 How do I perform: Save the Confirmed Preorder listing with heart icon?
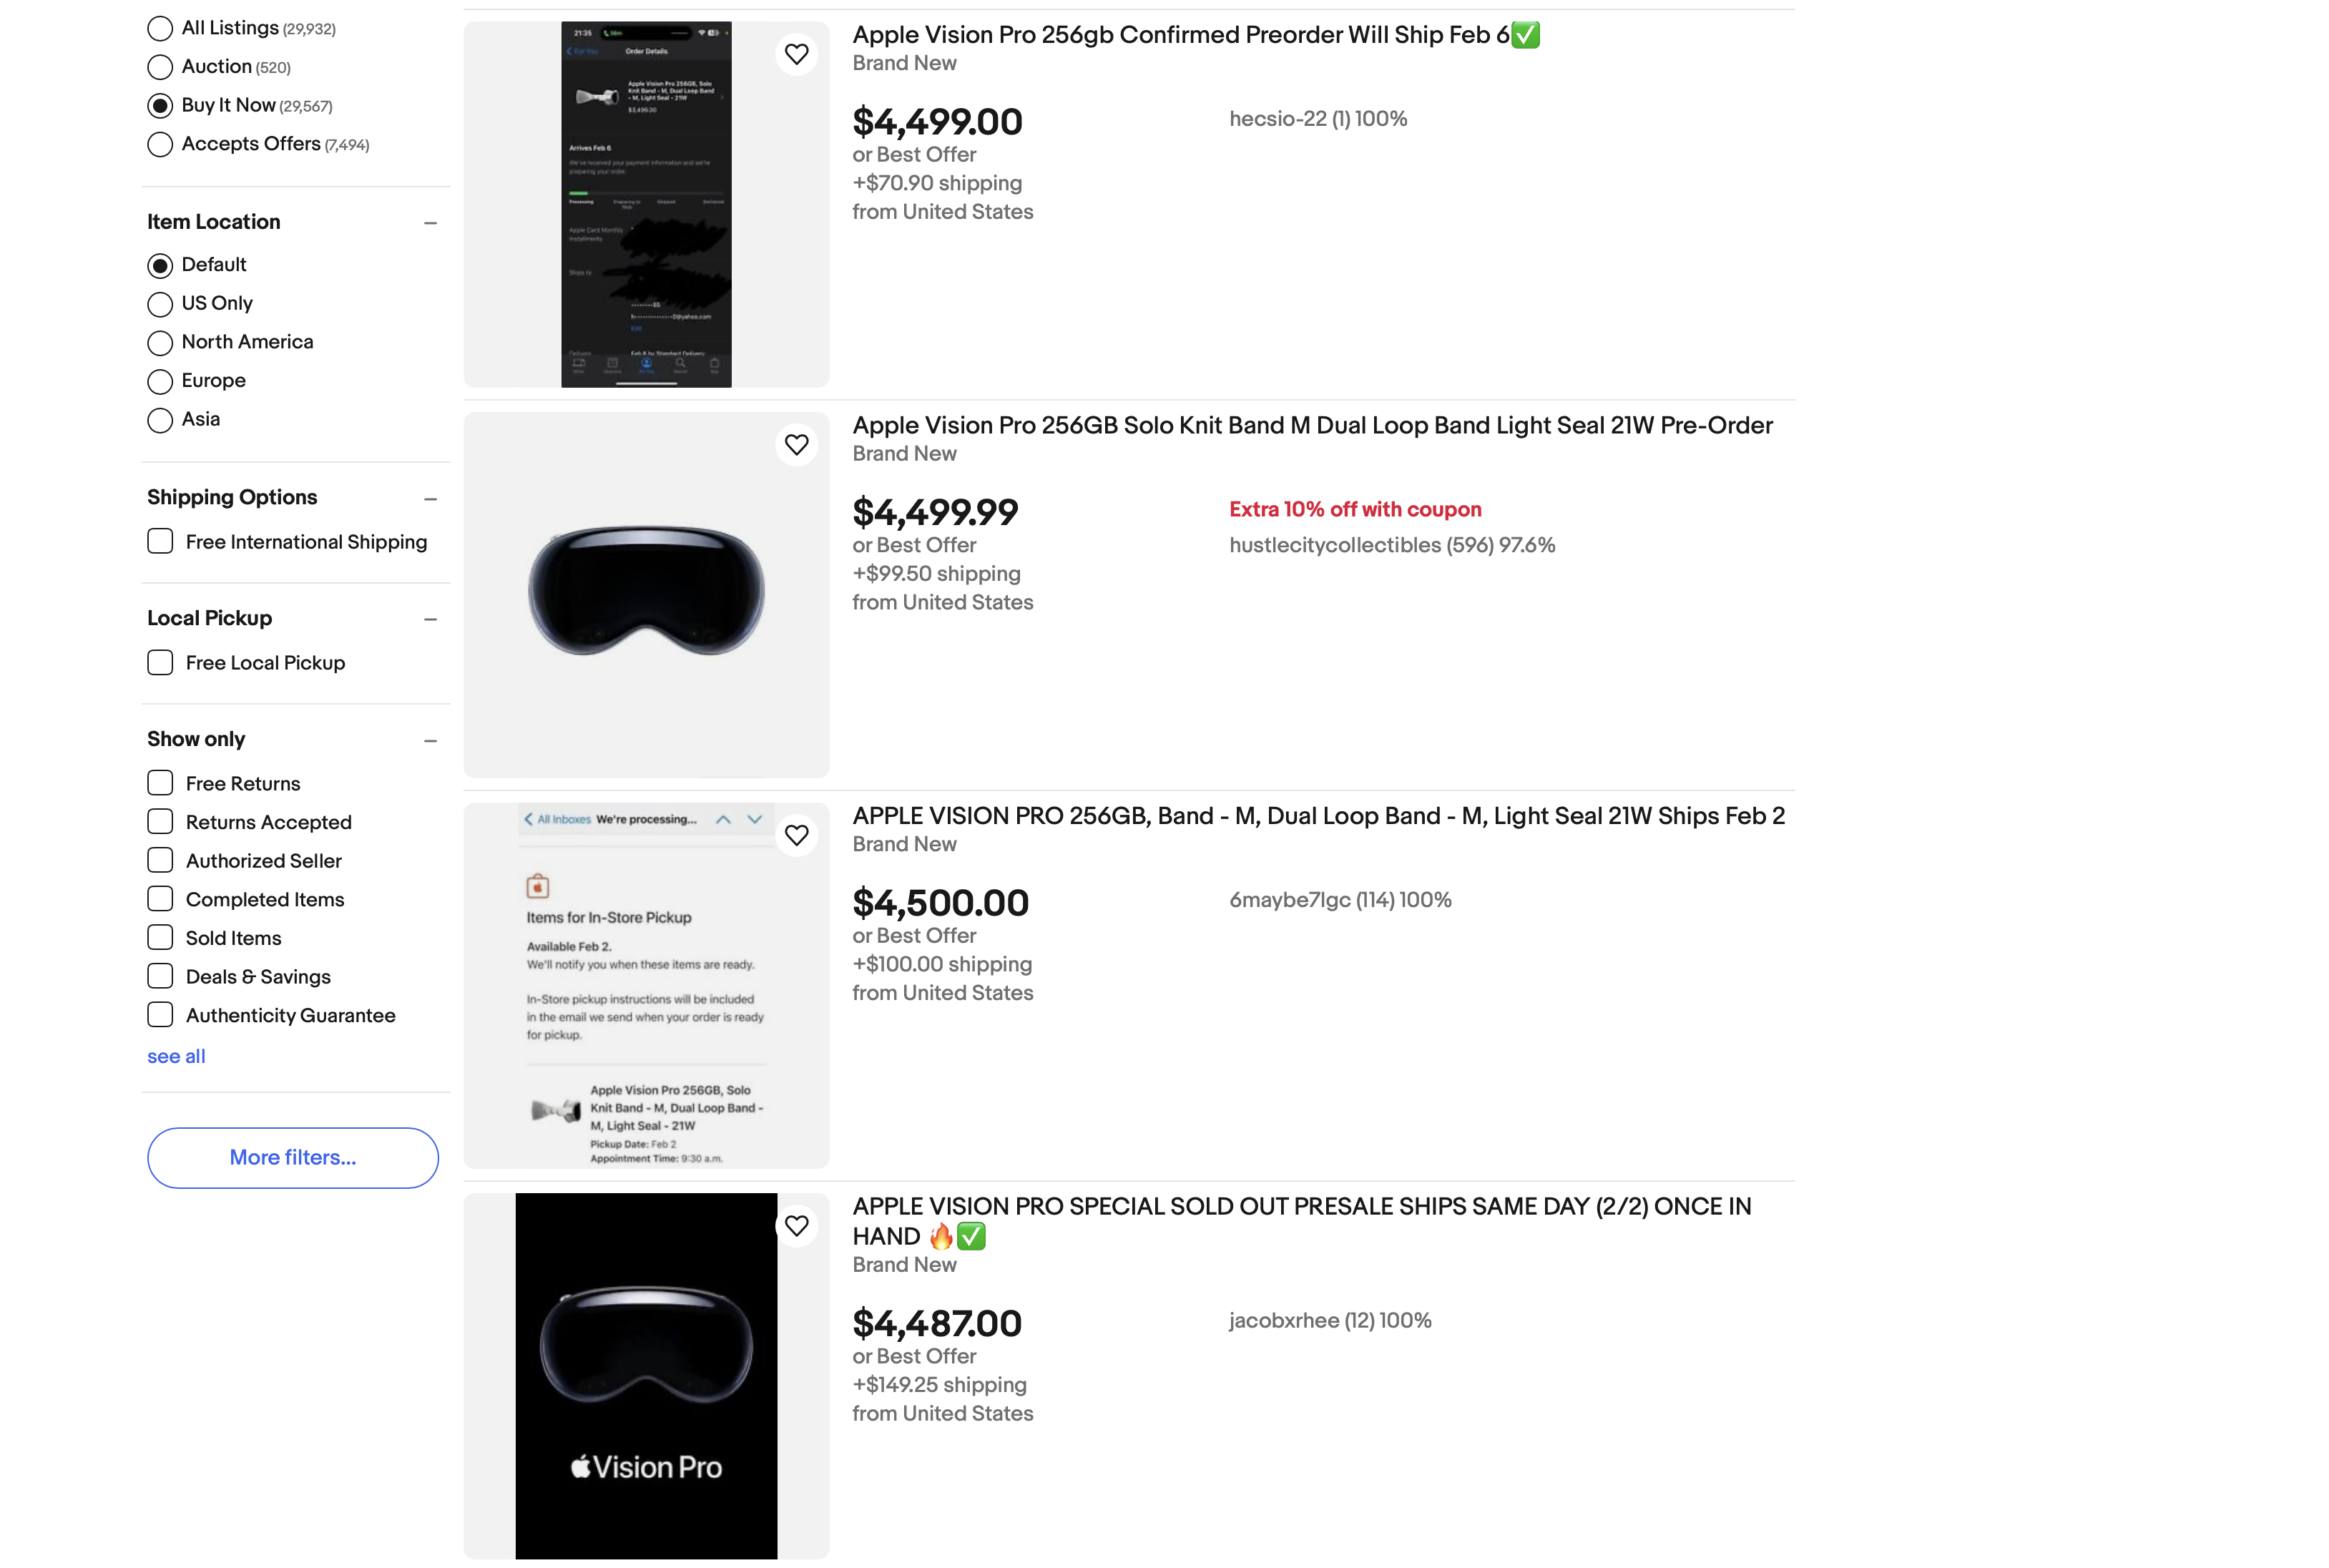click(797, 54)
